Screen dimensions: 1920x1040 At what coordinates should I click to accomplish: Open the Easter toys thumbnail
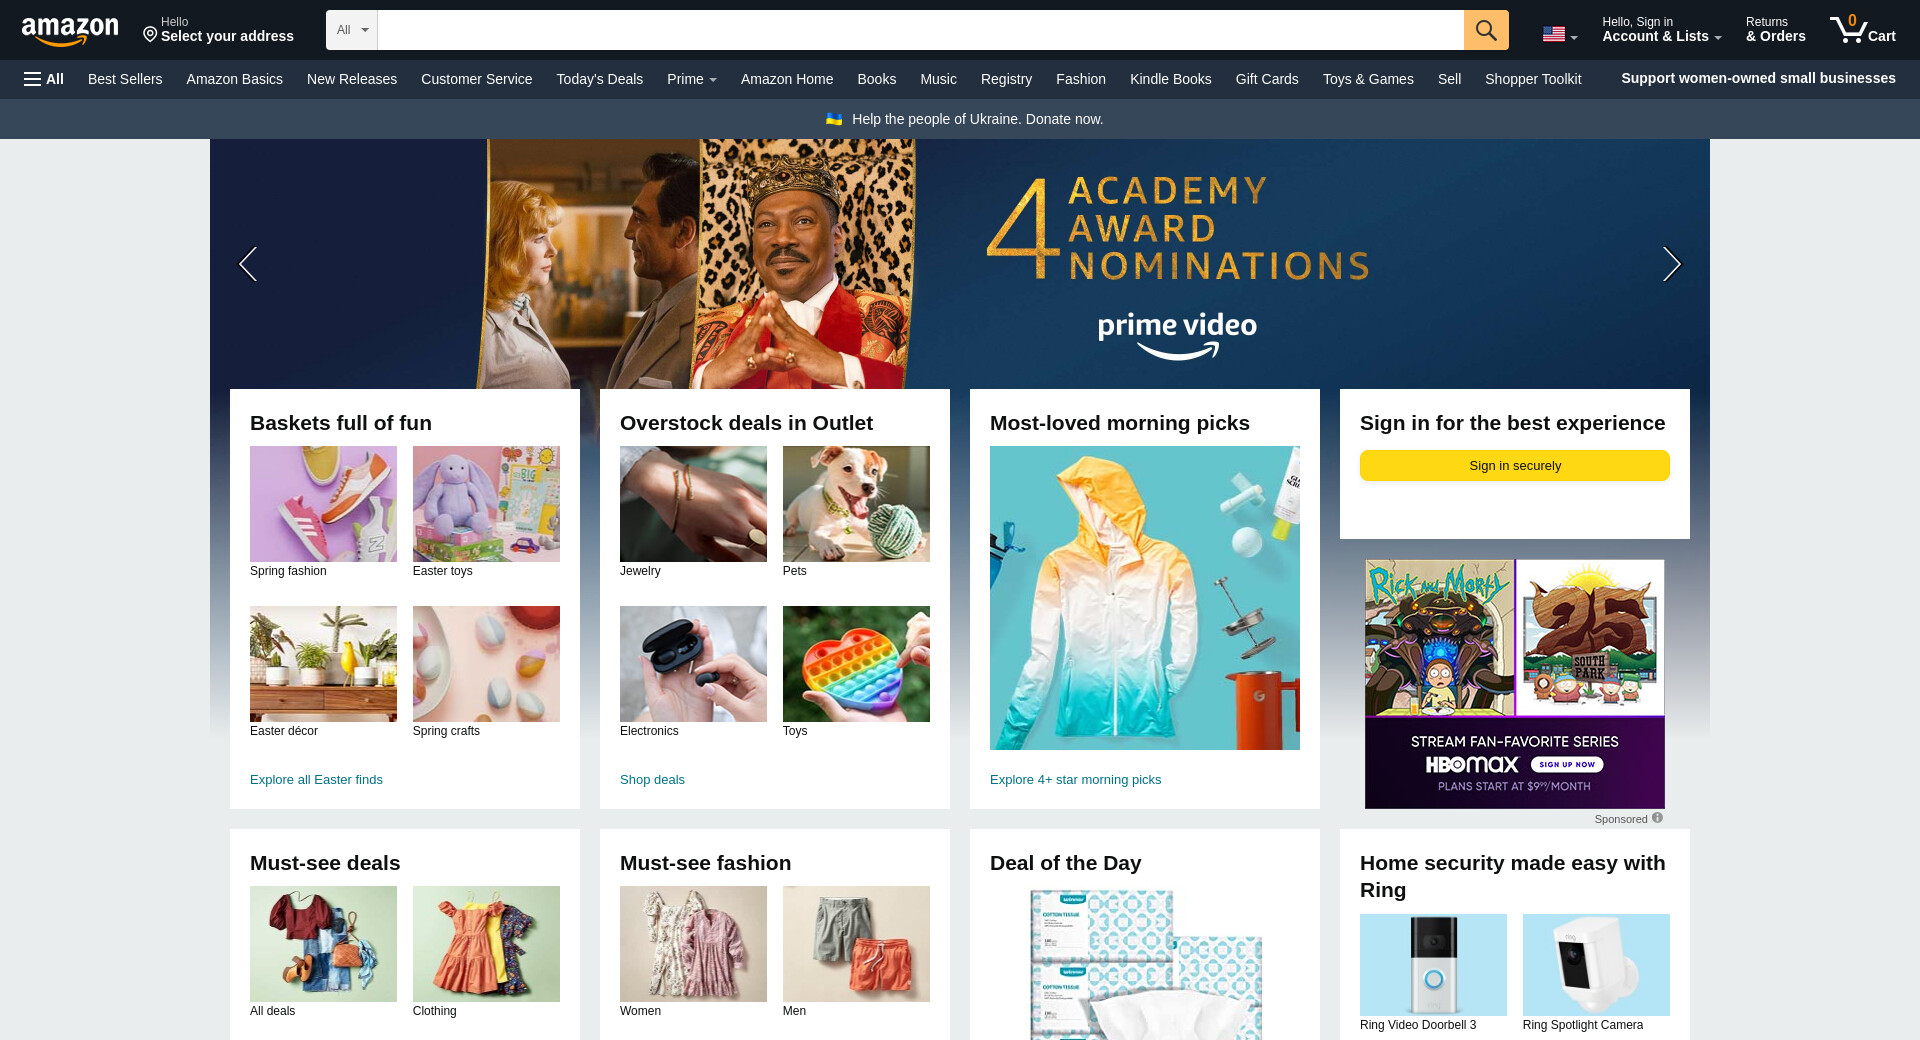click(x=486, y=504)
